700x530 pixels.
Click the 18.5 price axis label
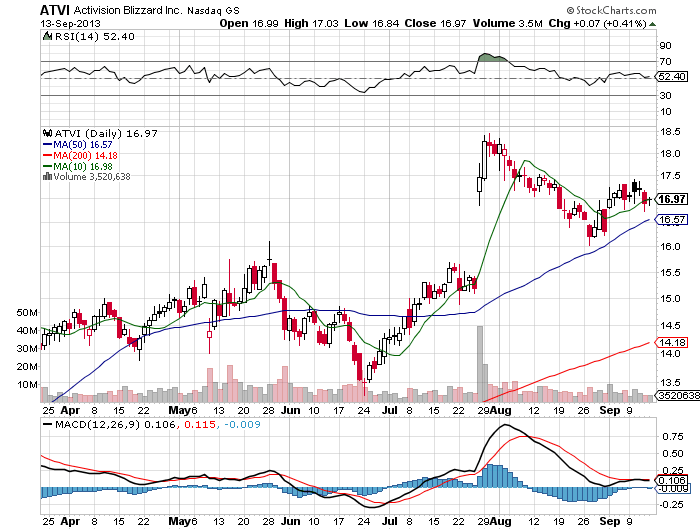pyautogui.click(x=671, y=132)
